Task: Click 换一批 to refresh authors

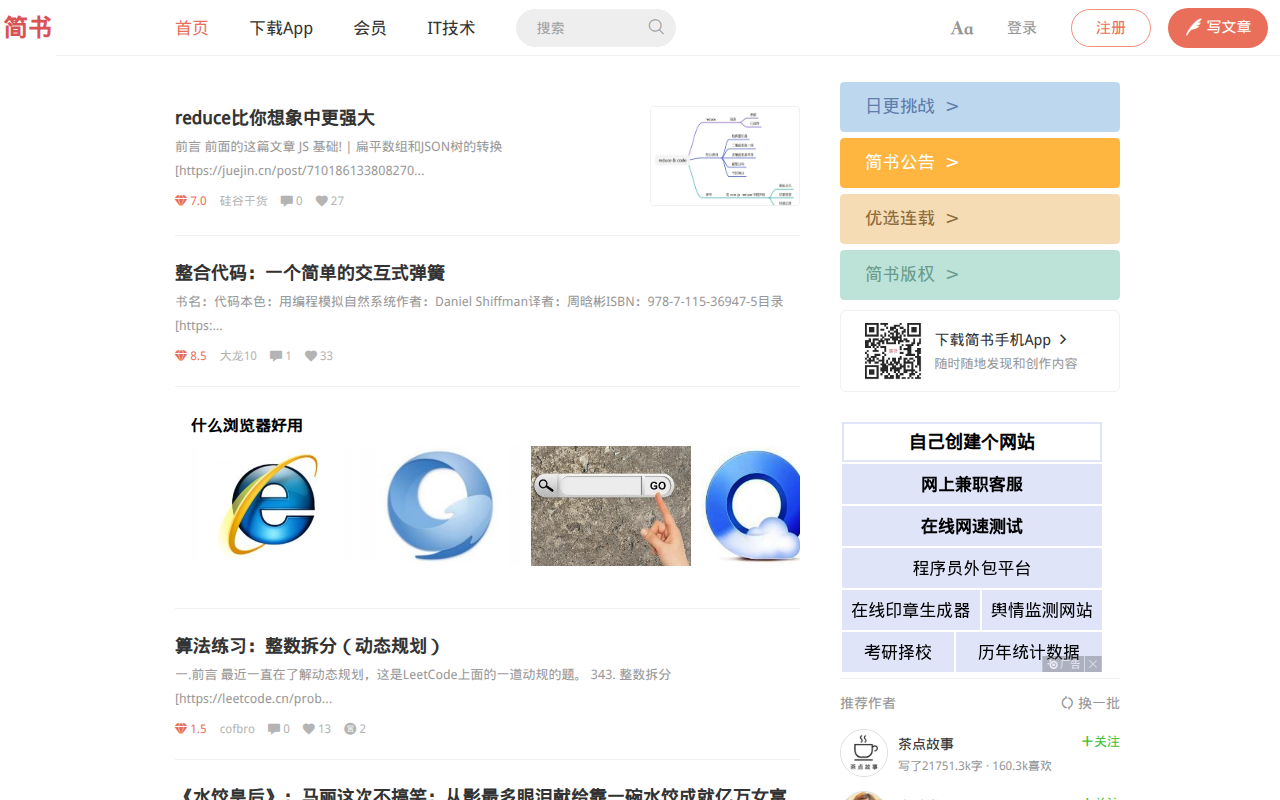Action: click(1098, 703)
